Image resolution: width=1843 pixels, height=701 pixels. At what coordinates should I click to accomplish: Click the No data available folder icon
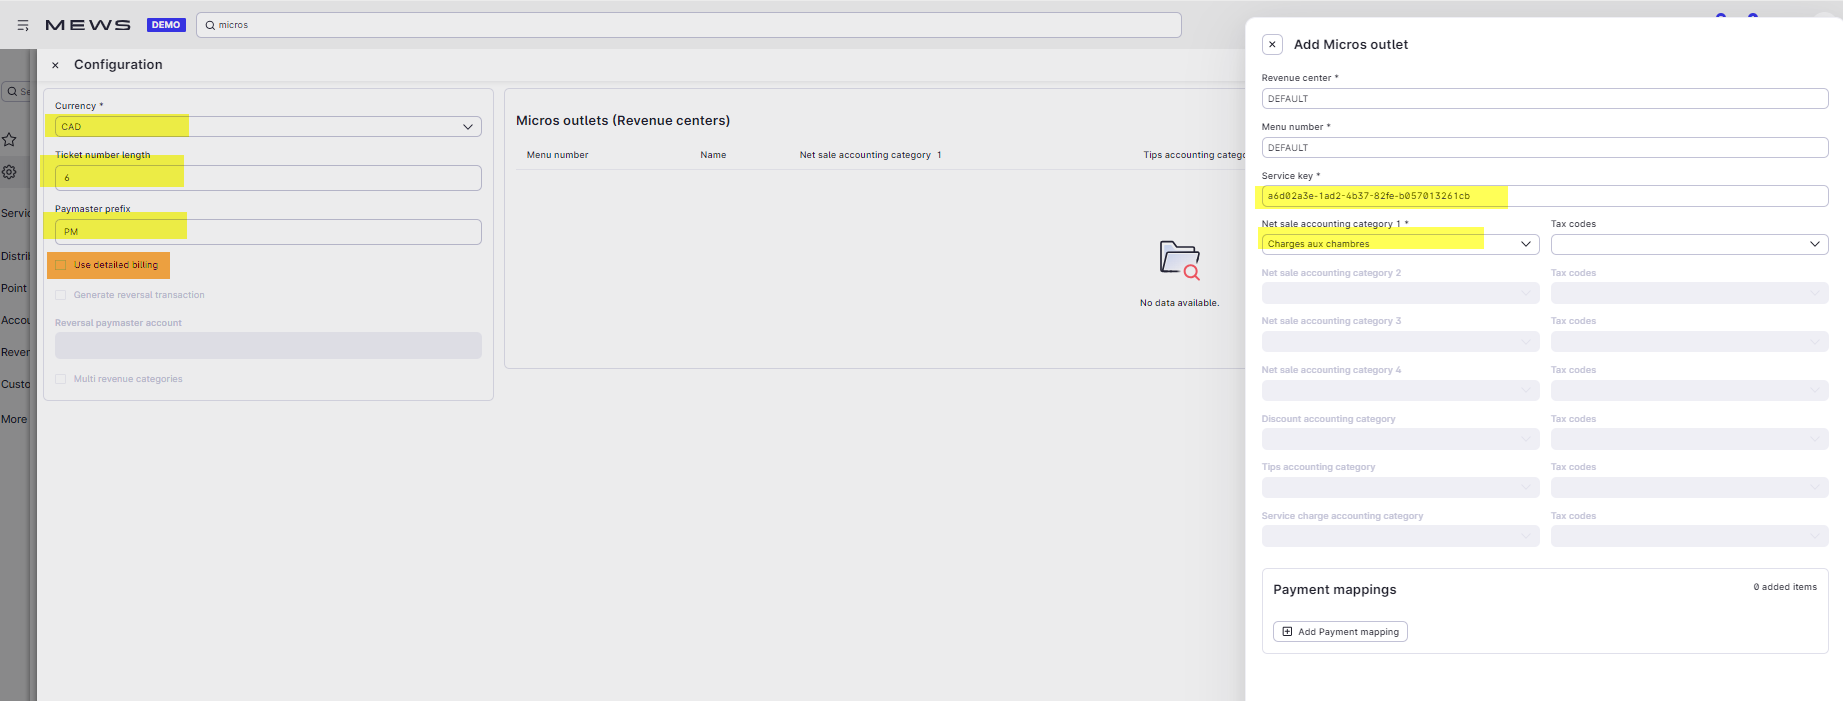1179,260
